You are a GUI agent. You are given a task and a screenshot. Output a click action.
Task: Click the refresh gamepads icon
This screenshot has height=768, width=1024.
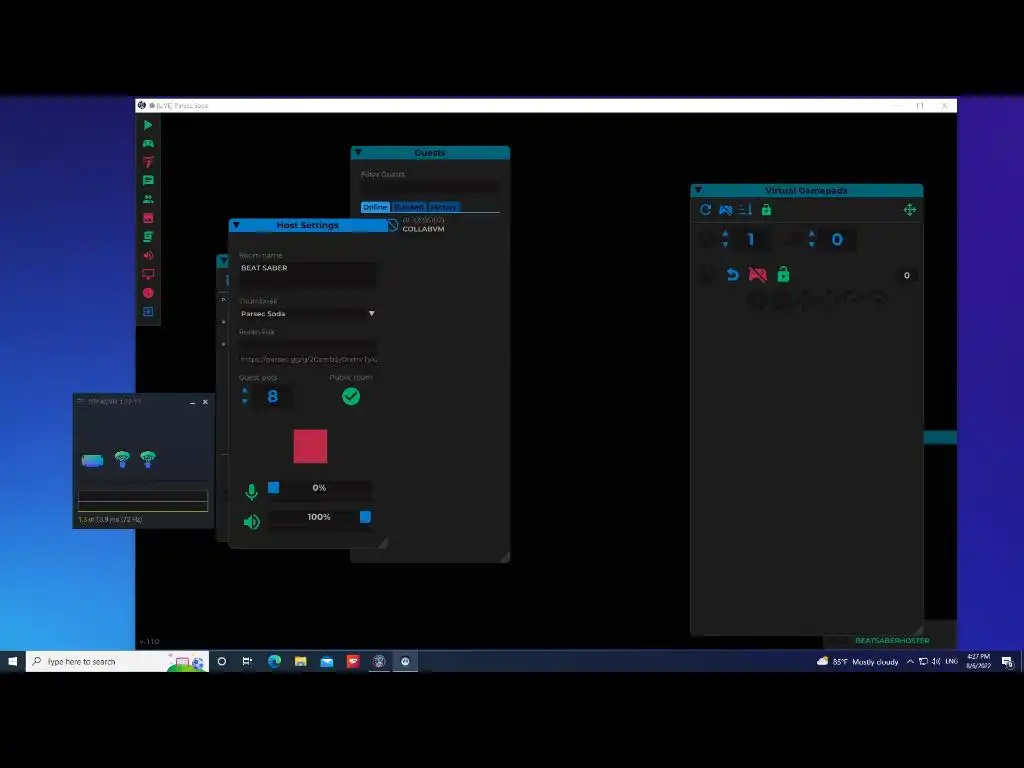click(x=705, y=210)
